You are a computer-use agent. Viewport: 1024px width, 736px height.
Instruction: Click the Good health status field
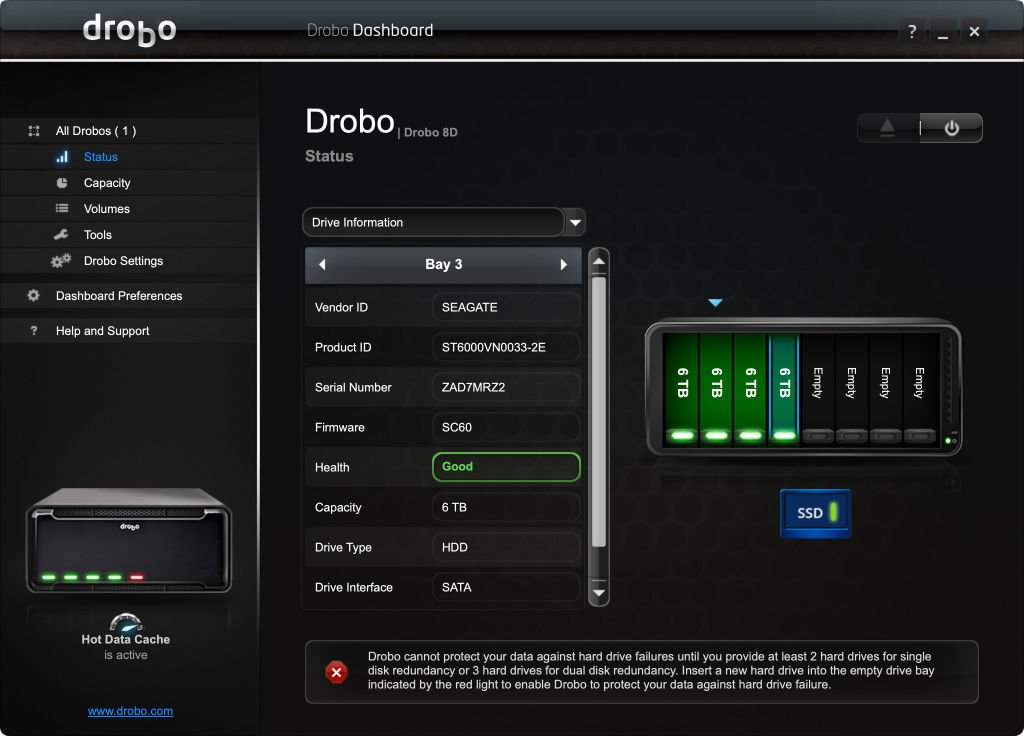[x=506, y=467]
